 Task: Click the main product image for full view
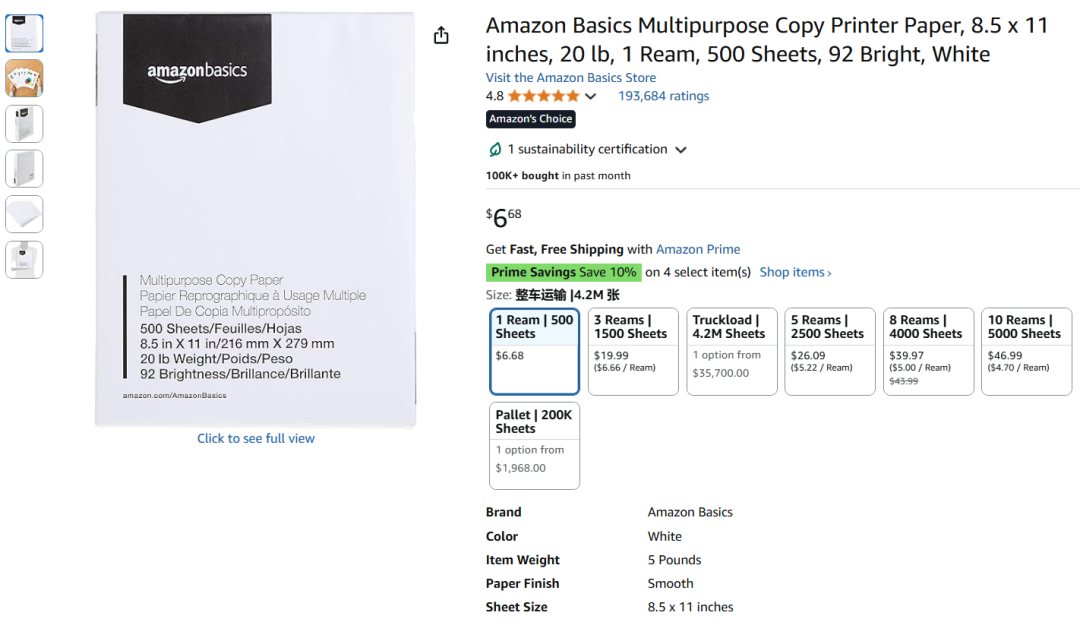[255, 220]
